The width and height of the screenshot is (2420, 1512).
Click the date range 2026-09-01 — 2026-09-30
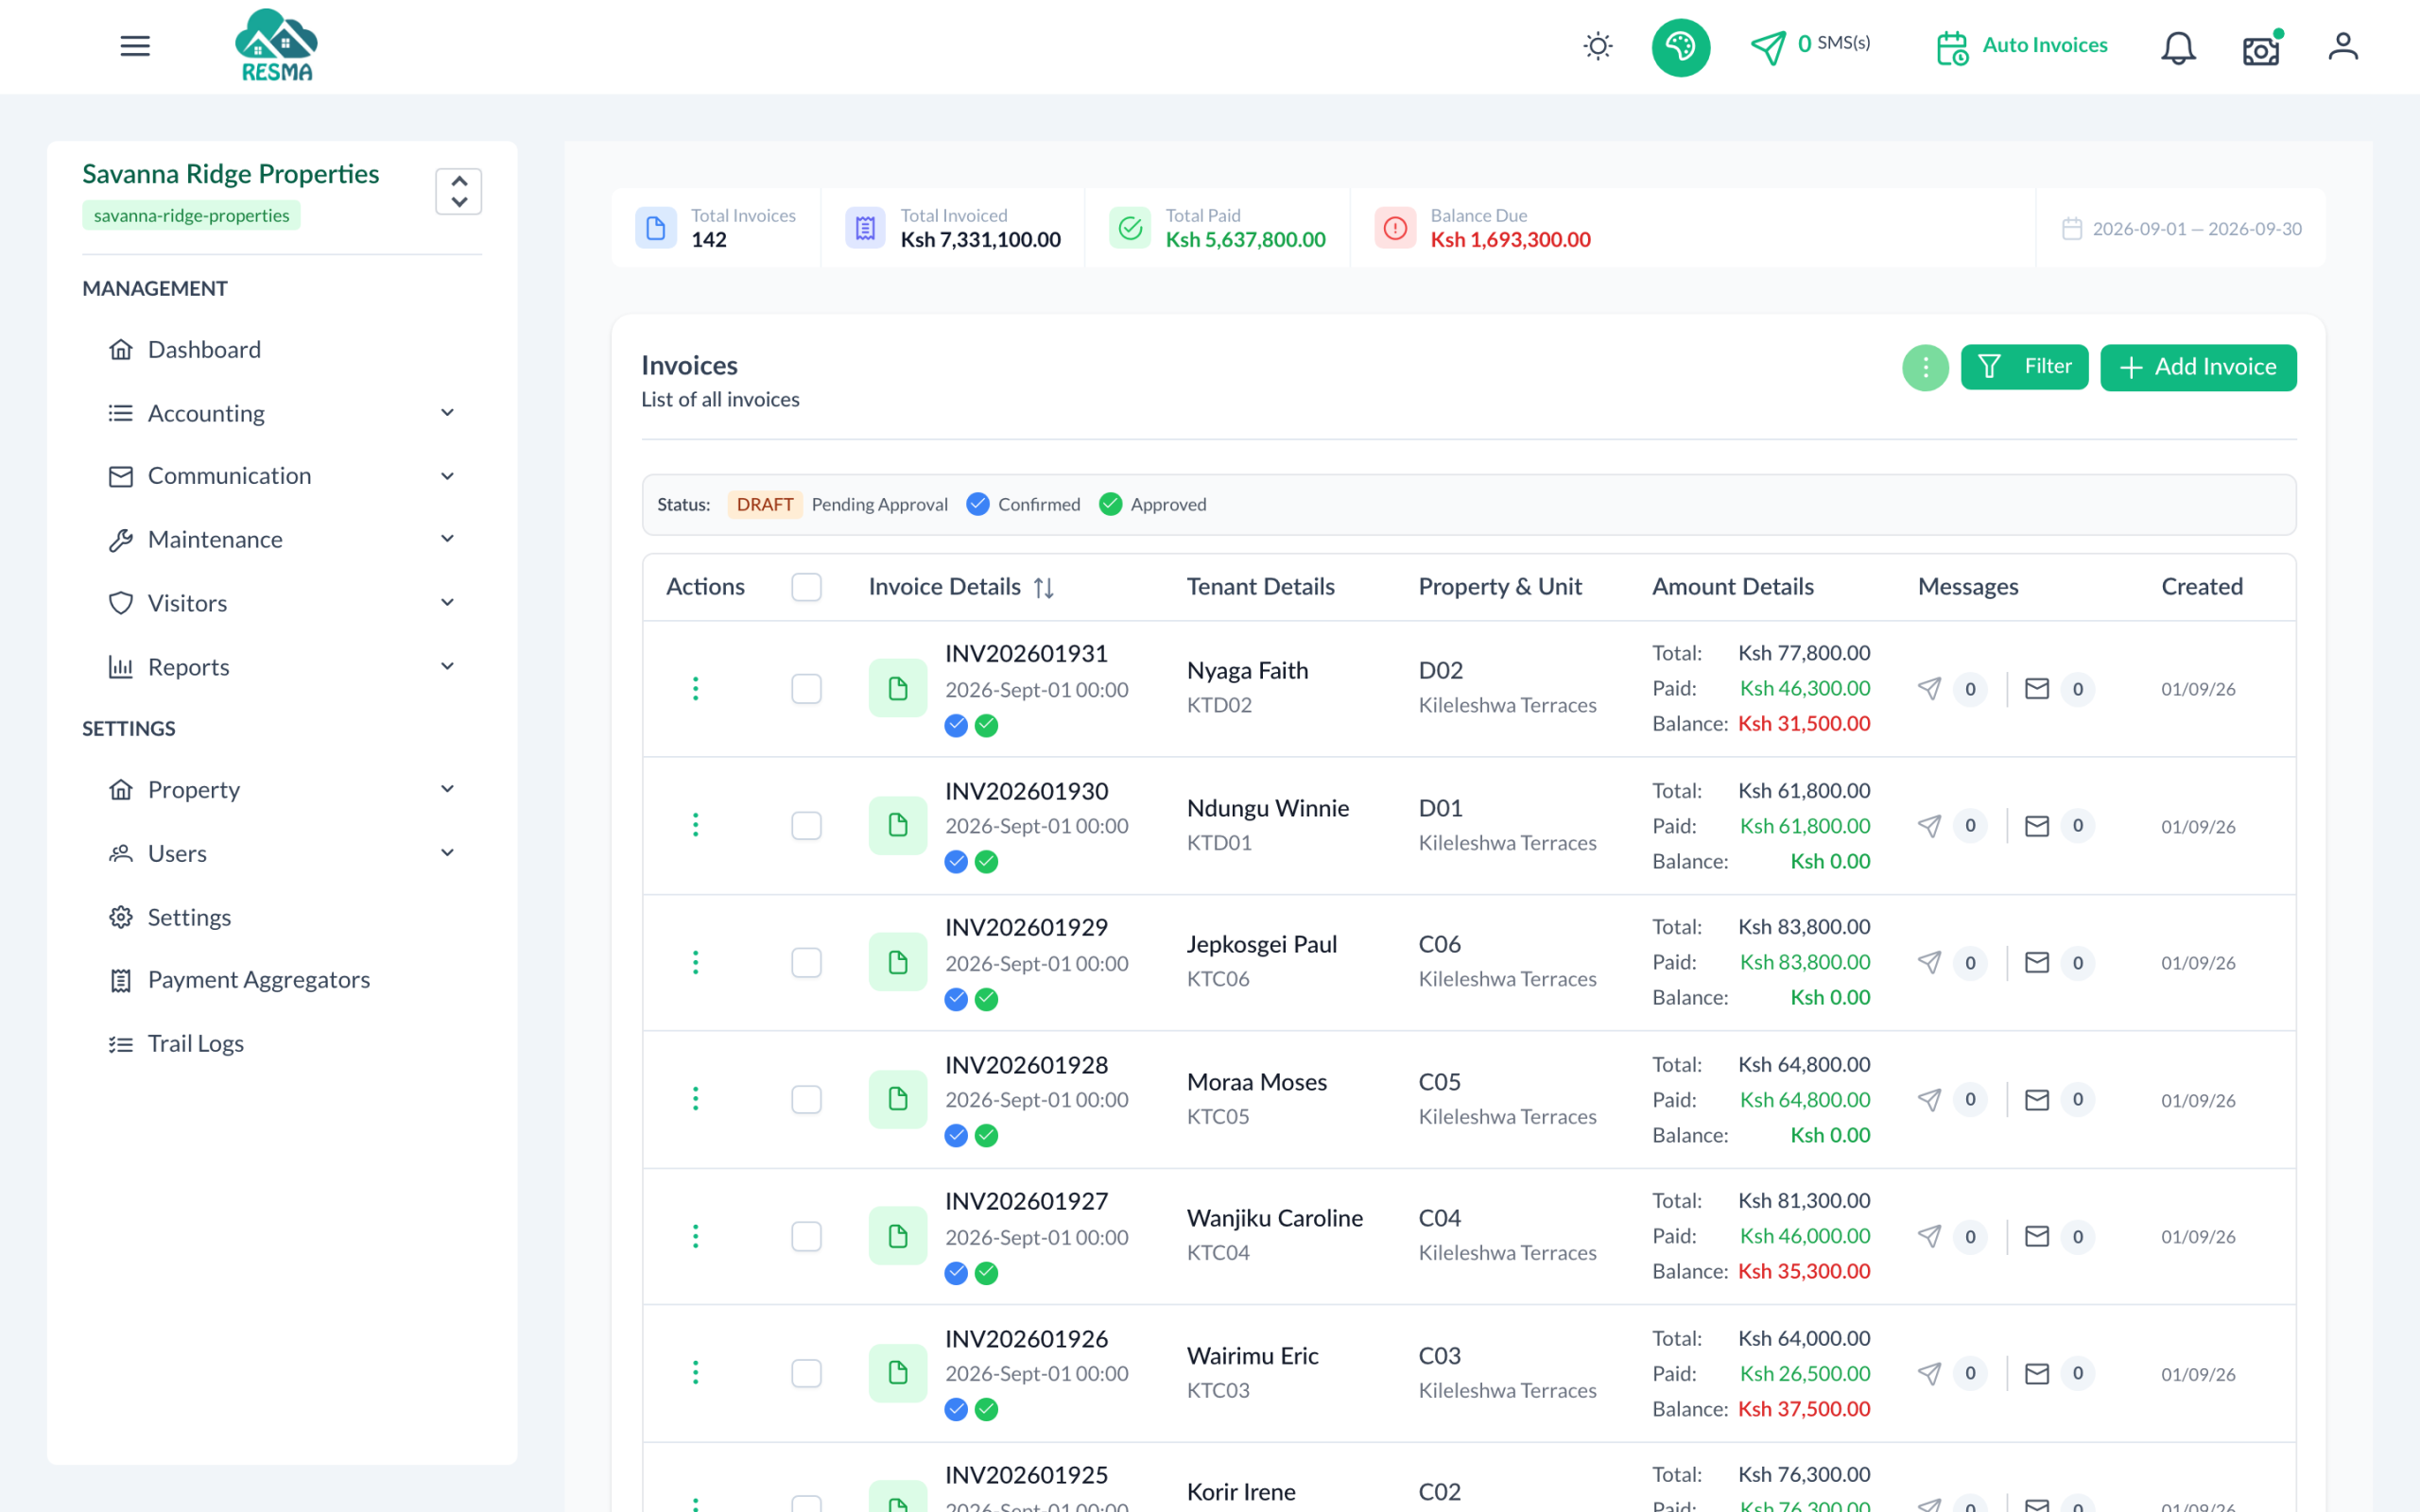pyautogui.click(x=2181, y=229)
